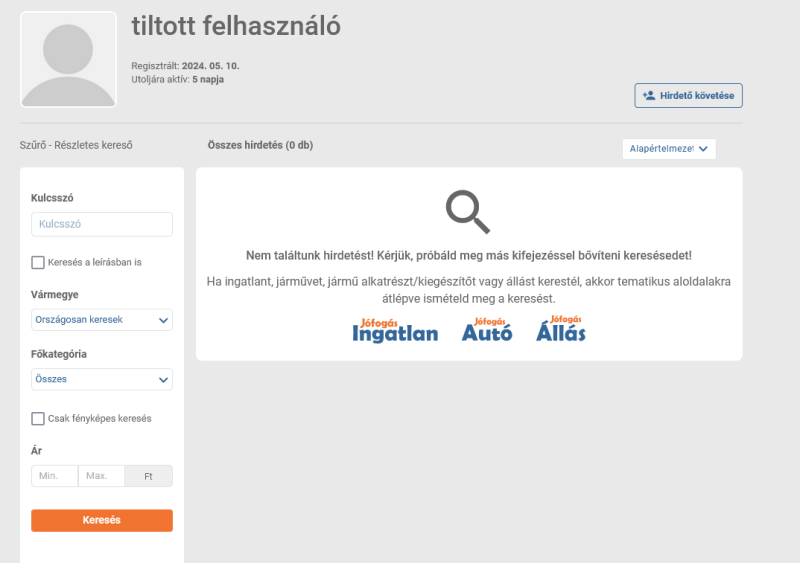Open the Jófogás Ingatlan logo link

click(x=395, y=330)
